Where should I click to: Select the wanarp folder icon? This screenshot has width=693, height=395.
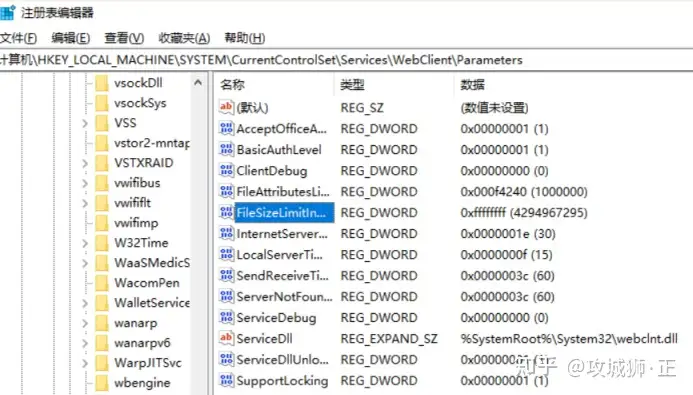102,323
